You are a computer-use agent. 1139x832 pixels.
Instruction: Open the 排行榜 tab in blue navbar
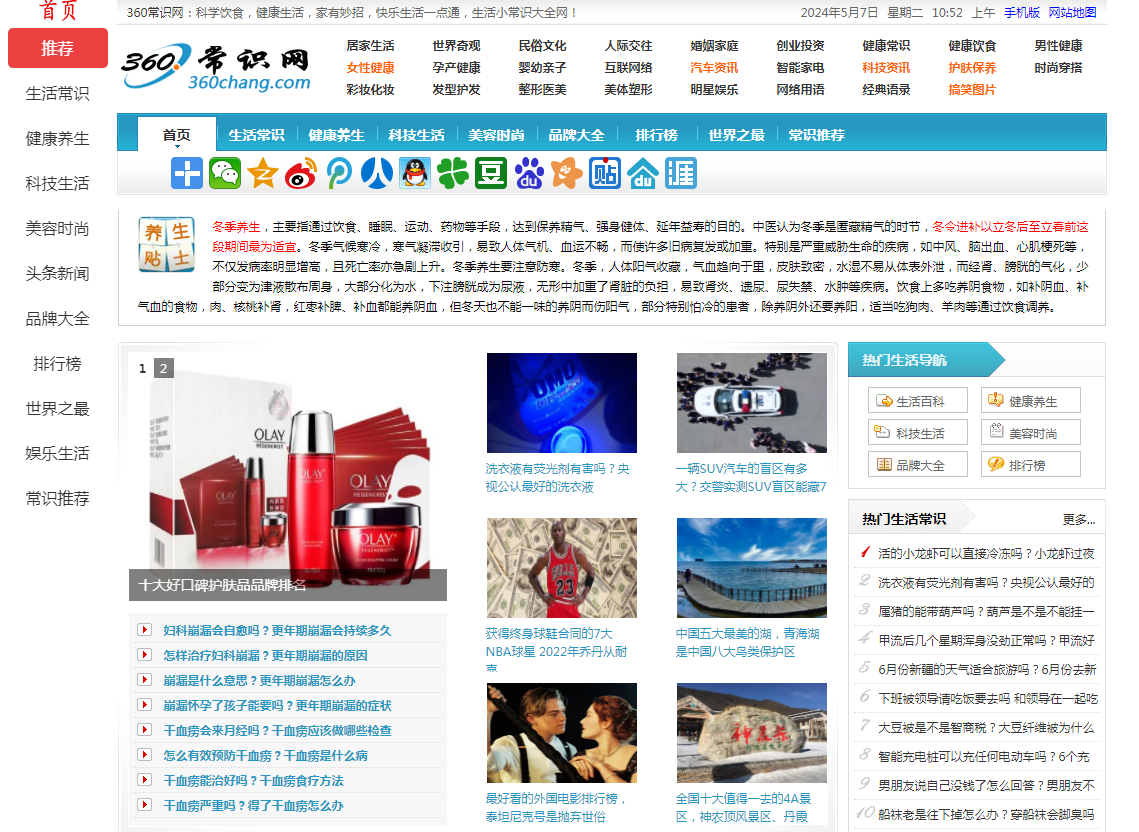[657, 135]
